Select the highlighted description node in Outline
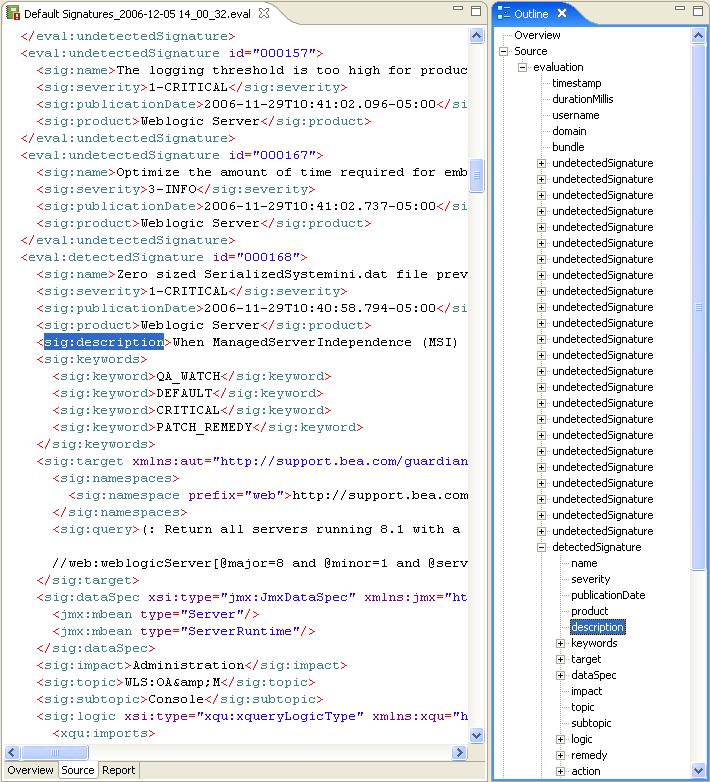Viewport: 710px width, 782px height. coord(597,627)
